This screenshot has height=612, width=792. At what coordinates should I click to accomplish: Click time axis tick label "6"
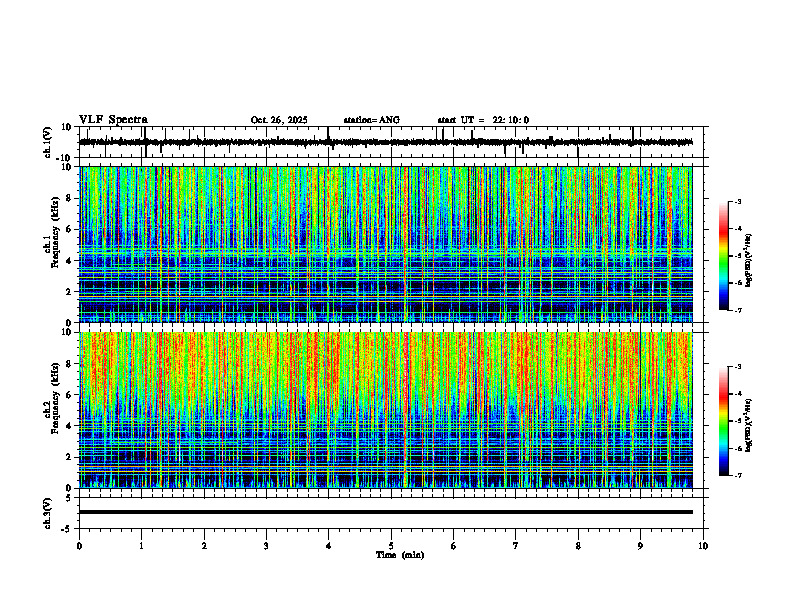[x=454, y=546]
